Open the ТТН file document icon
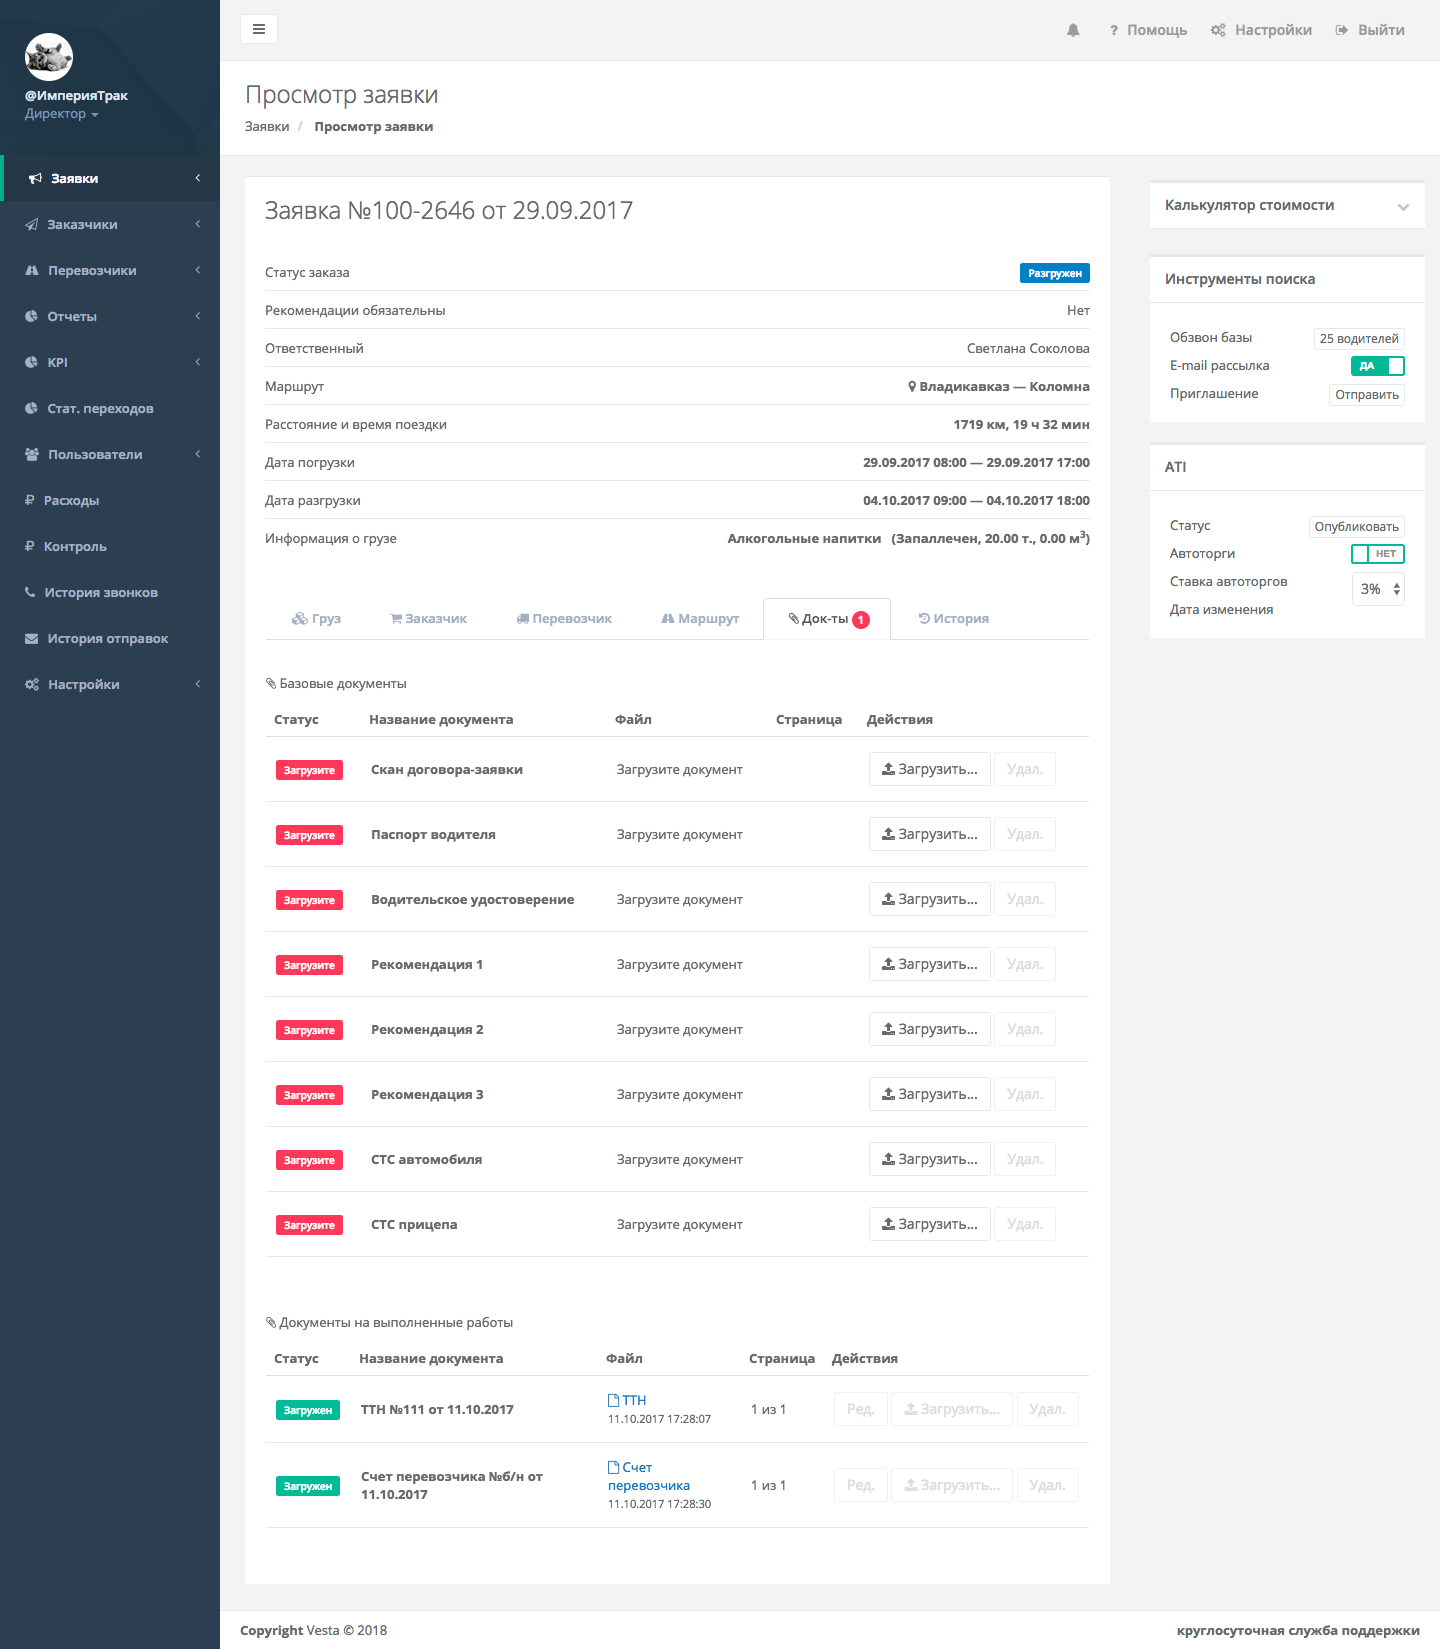 point(614,1400)
